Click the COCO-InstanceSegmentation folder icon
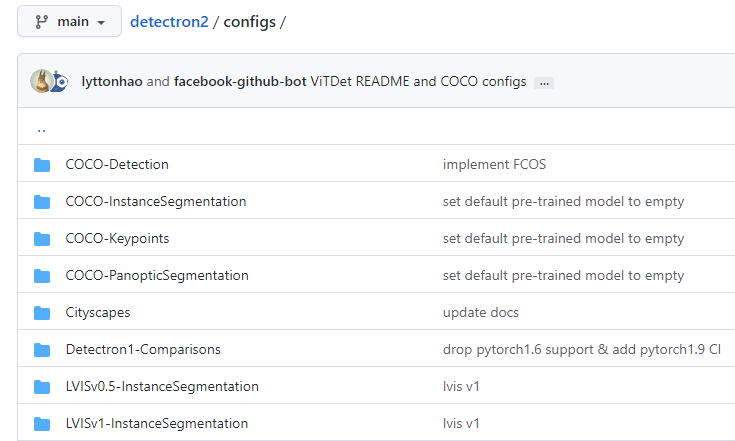This screenshot has width=735, height=441. [x=42, y=202]
